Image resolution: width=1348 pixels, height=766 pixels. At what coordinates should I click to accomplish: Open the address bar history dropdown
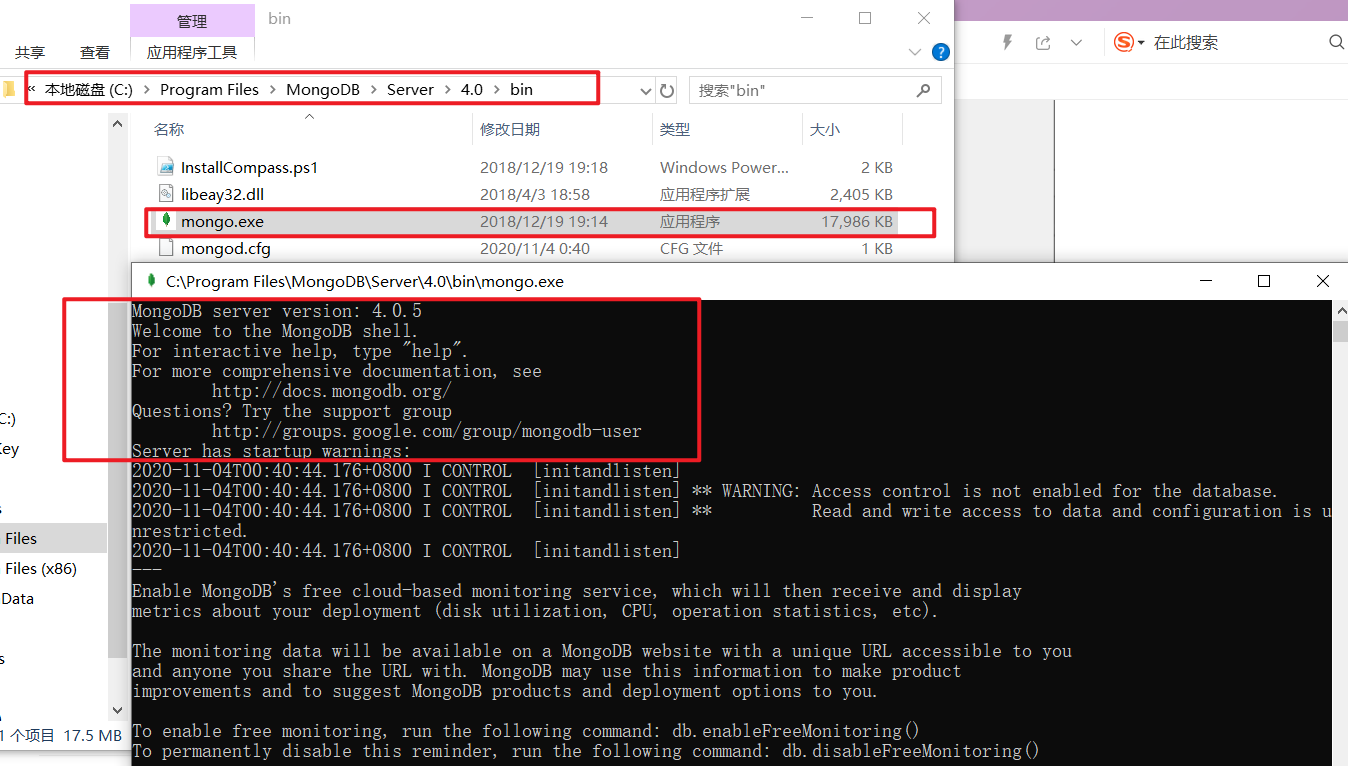[x=646, y=90]
